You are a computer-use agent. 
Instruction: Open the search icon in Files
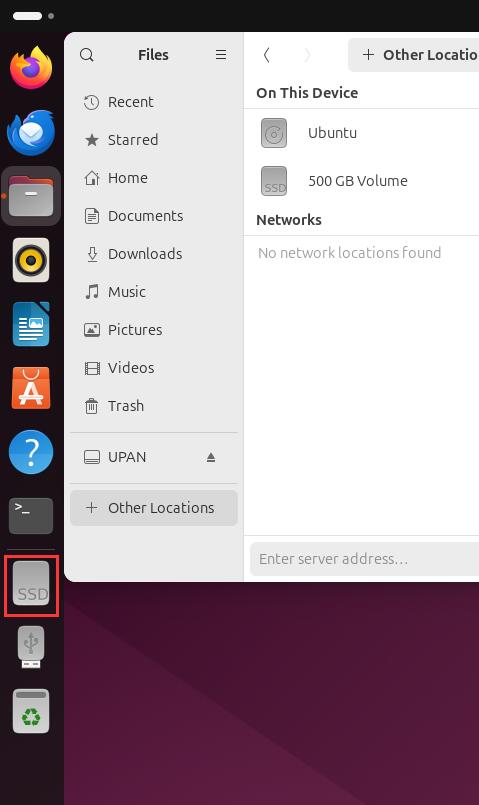pos(87,54)
